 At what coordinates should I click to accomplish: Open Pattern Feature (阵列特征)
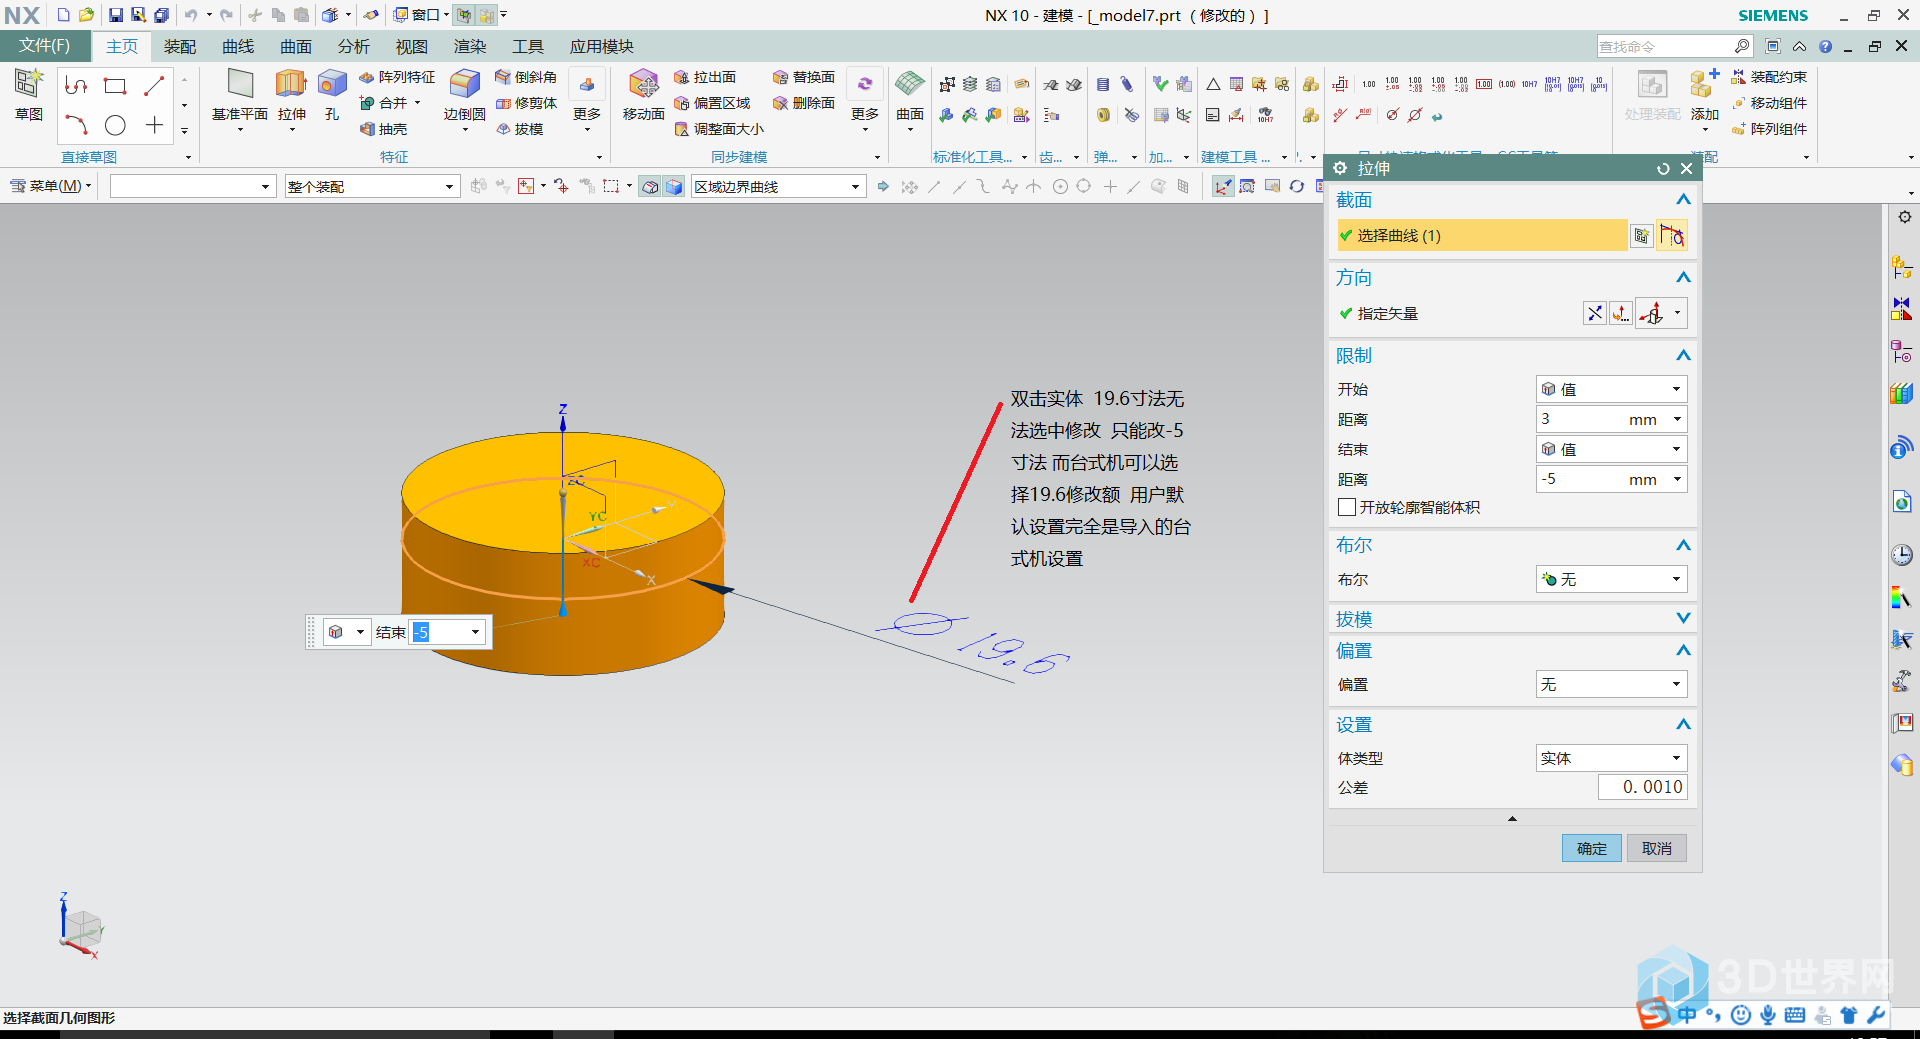[x=397, y=77]
